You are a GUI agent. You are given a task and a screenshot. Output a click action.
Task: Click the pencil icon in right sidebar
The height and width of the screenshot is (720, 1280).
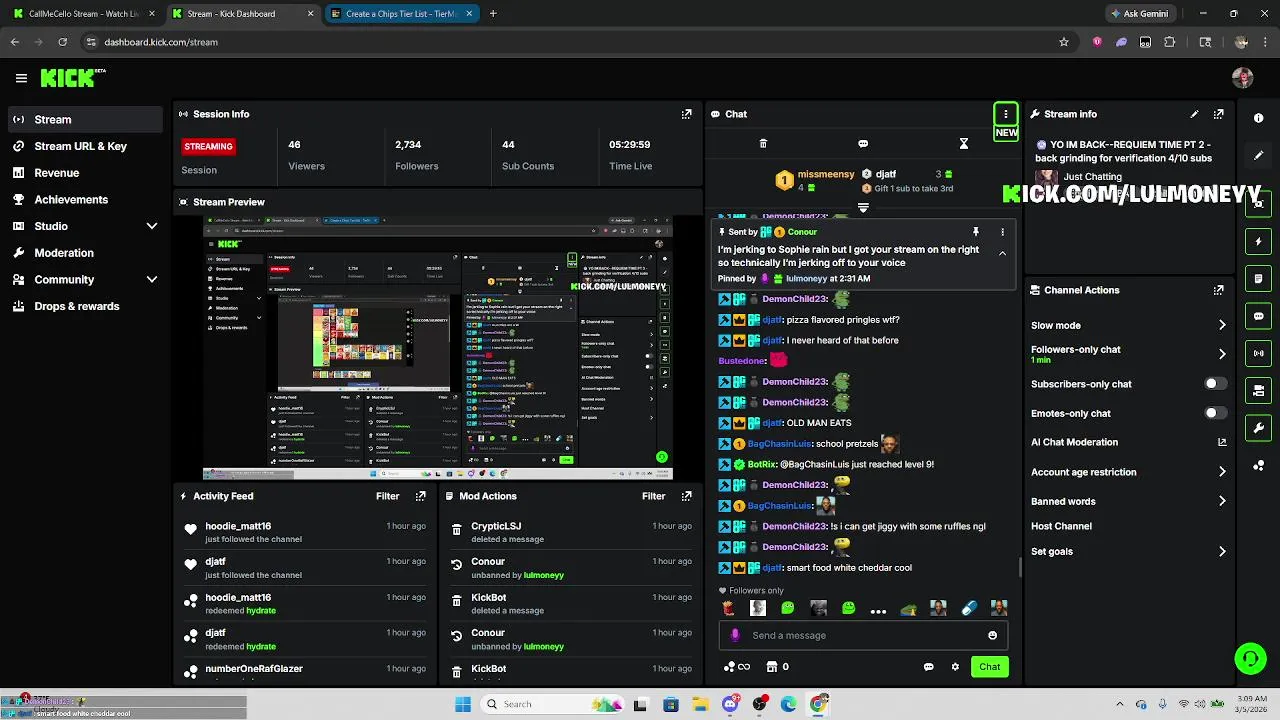(x=1259, y=155)
